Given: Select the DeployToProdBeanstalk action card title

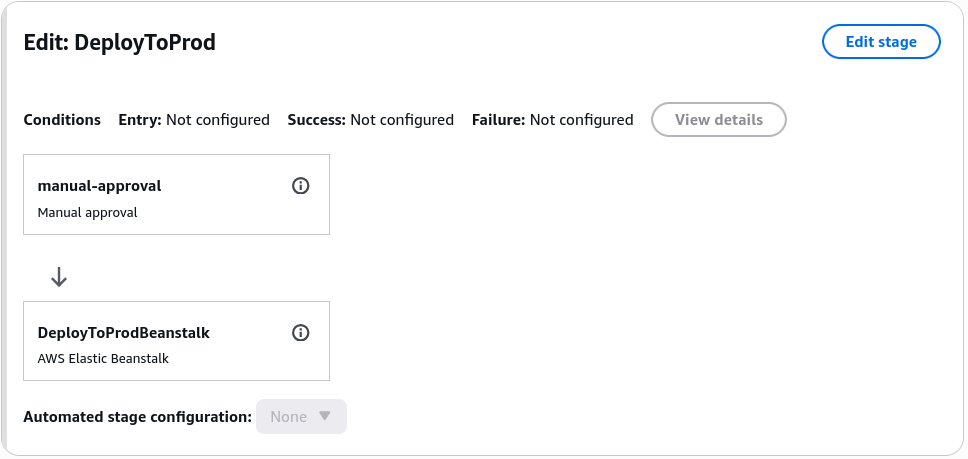Looking at the screenshot, I should pyautogui.click(x=123, y=333).
